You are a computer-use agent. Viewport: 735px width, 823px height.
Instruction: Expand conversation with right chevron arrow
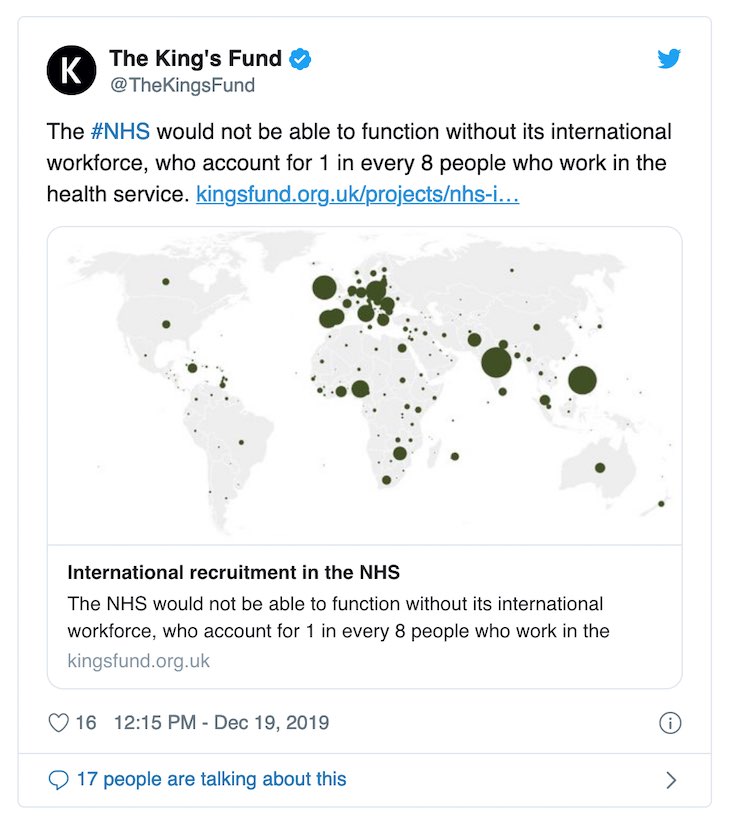(671, 780)
